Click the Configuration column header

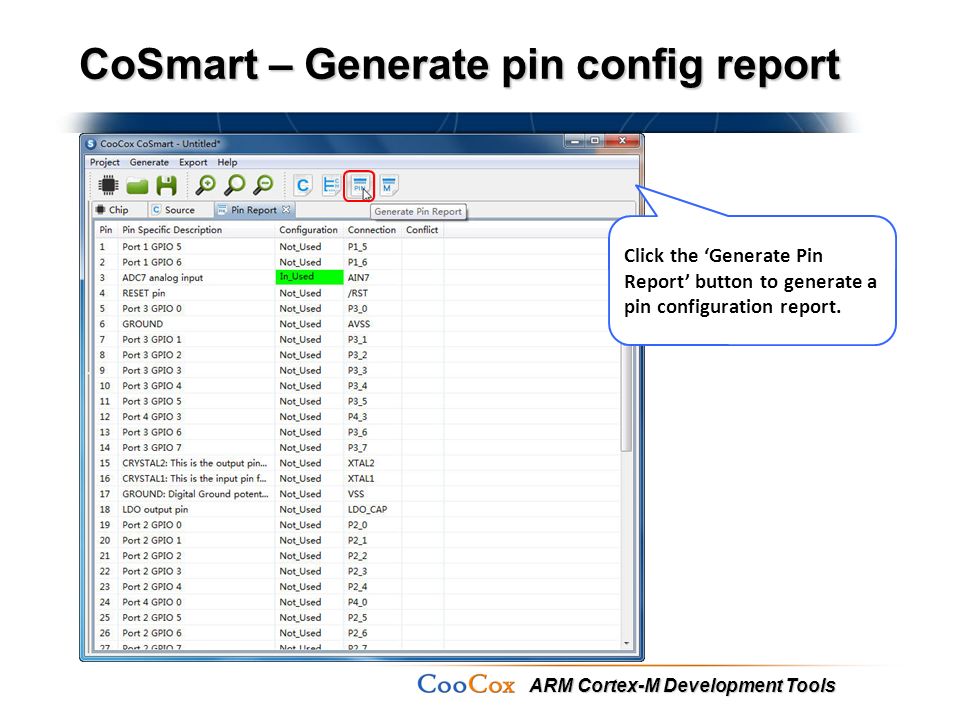pyautogui.click(x=309, y=230)
